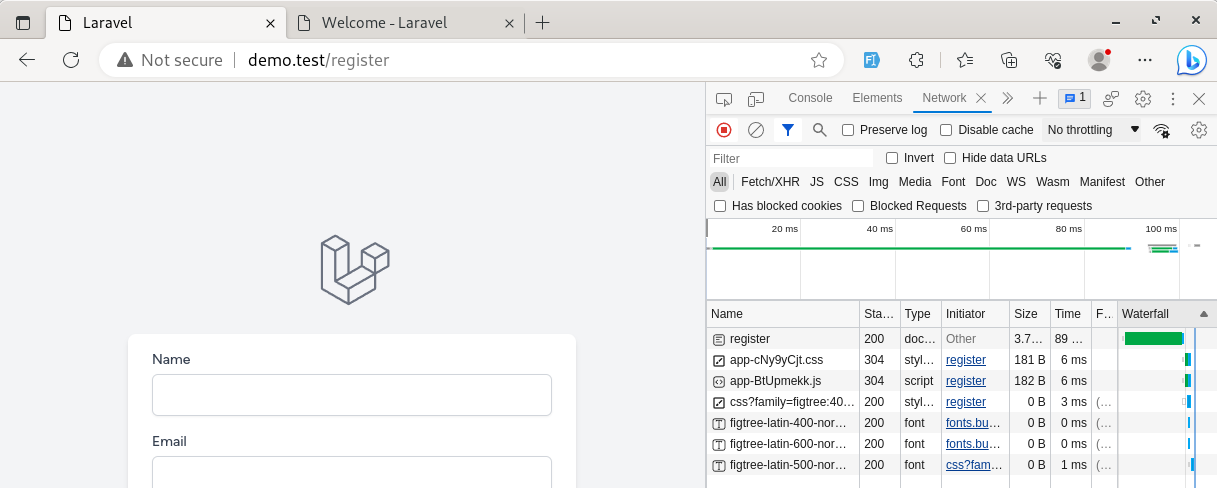1217x488 pixels.
Task: Show more DevTools tabs chevron
Action: [1008, 98]
